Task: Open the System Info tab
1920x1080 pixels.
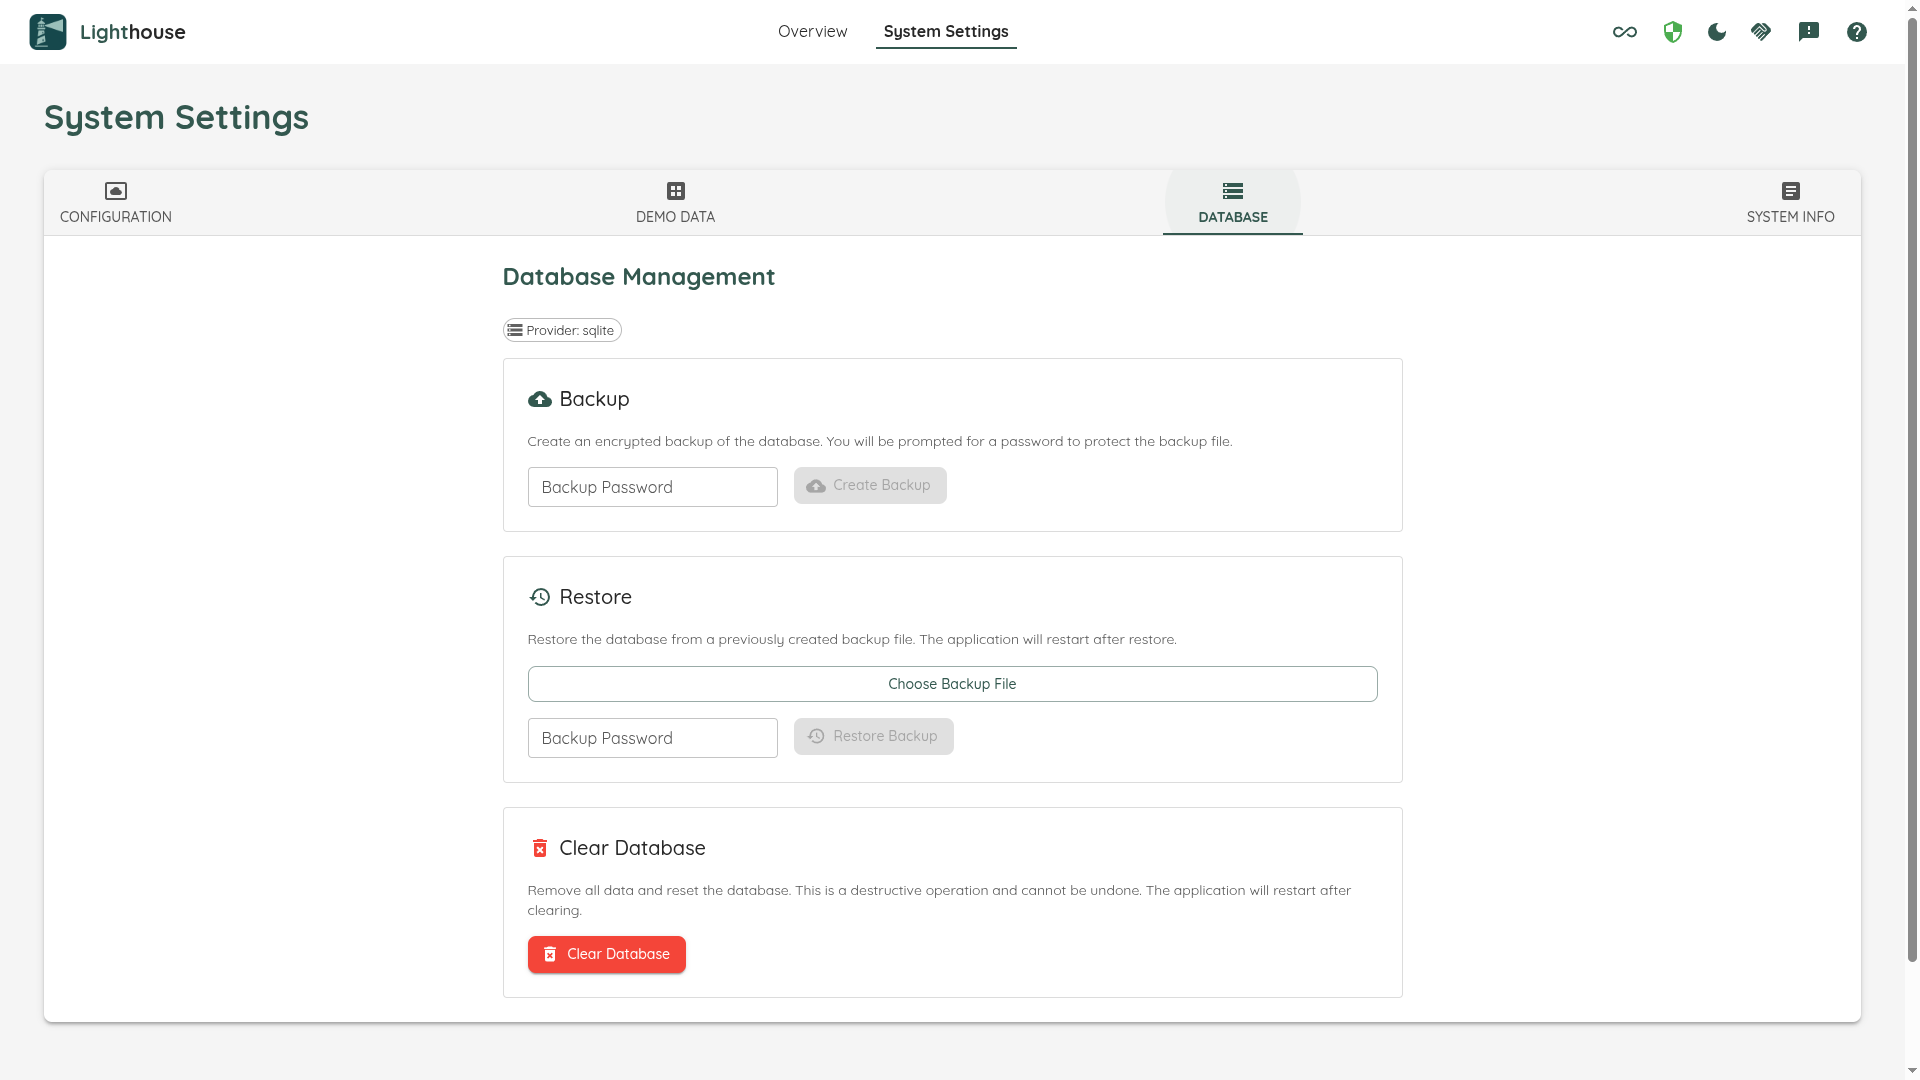Action: 1790,203
